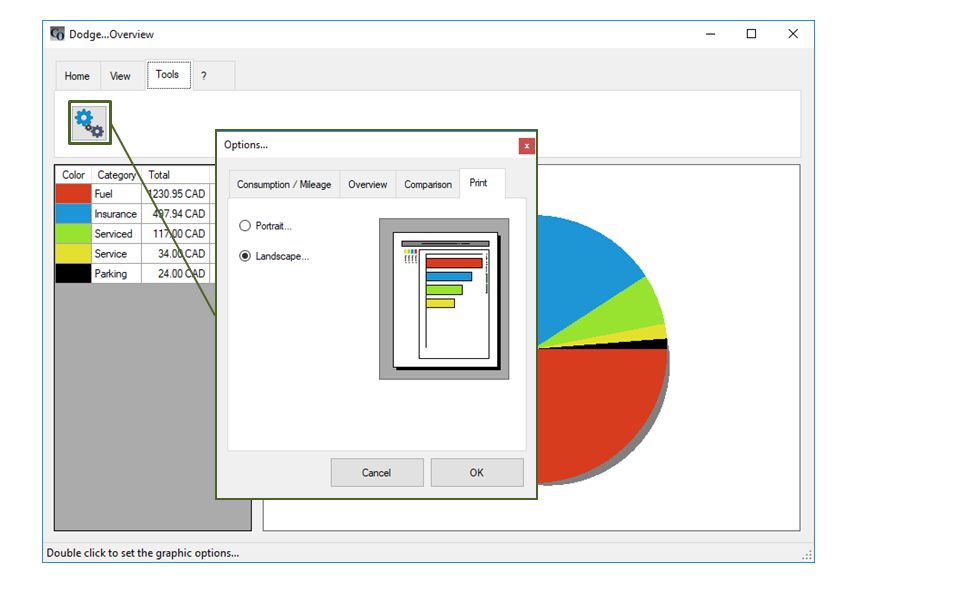Click the page orientation preview image
Image resolution: width=960 pixels, height=600 pixels.
(x=444, y=299)
